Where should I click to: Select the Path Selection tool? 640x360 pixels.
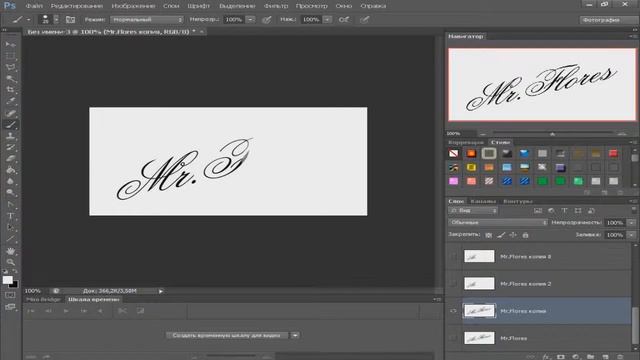11,227
